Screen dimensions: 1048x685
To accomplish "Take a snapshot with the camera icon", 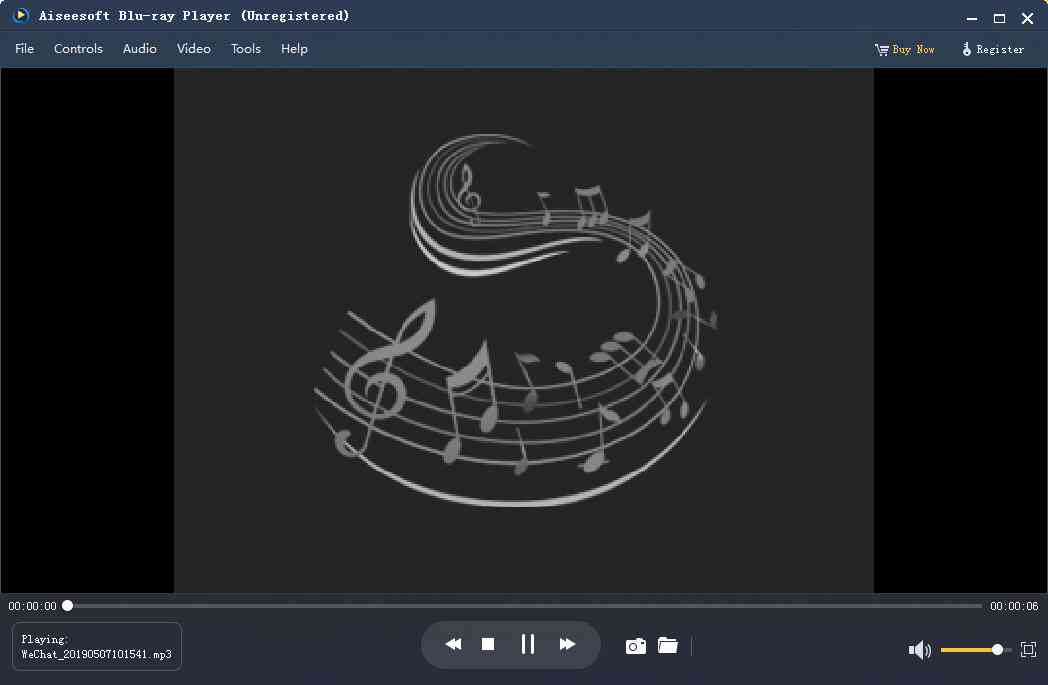I will tap(636, 646).
